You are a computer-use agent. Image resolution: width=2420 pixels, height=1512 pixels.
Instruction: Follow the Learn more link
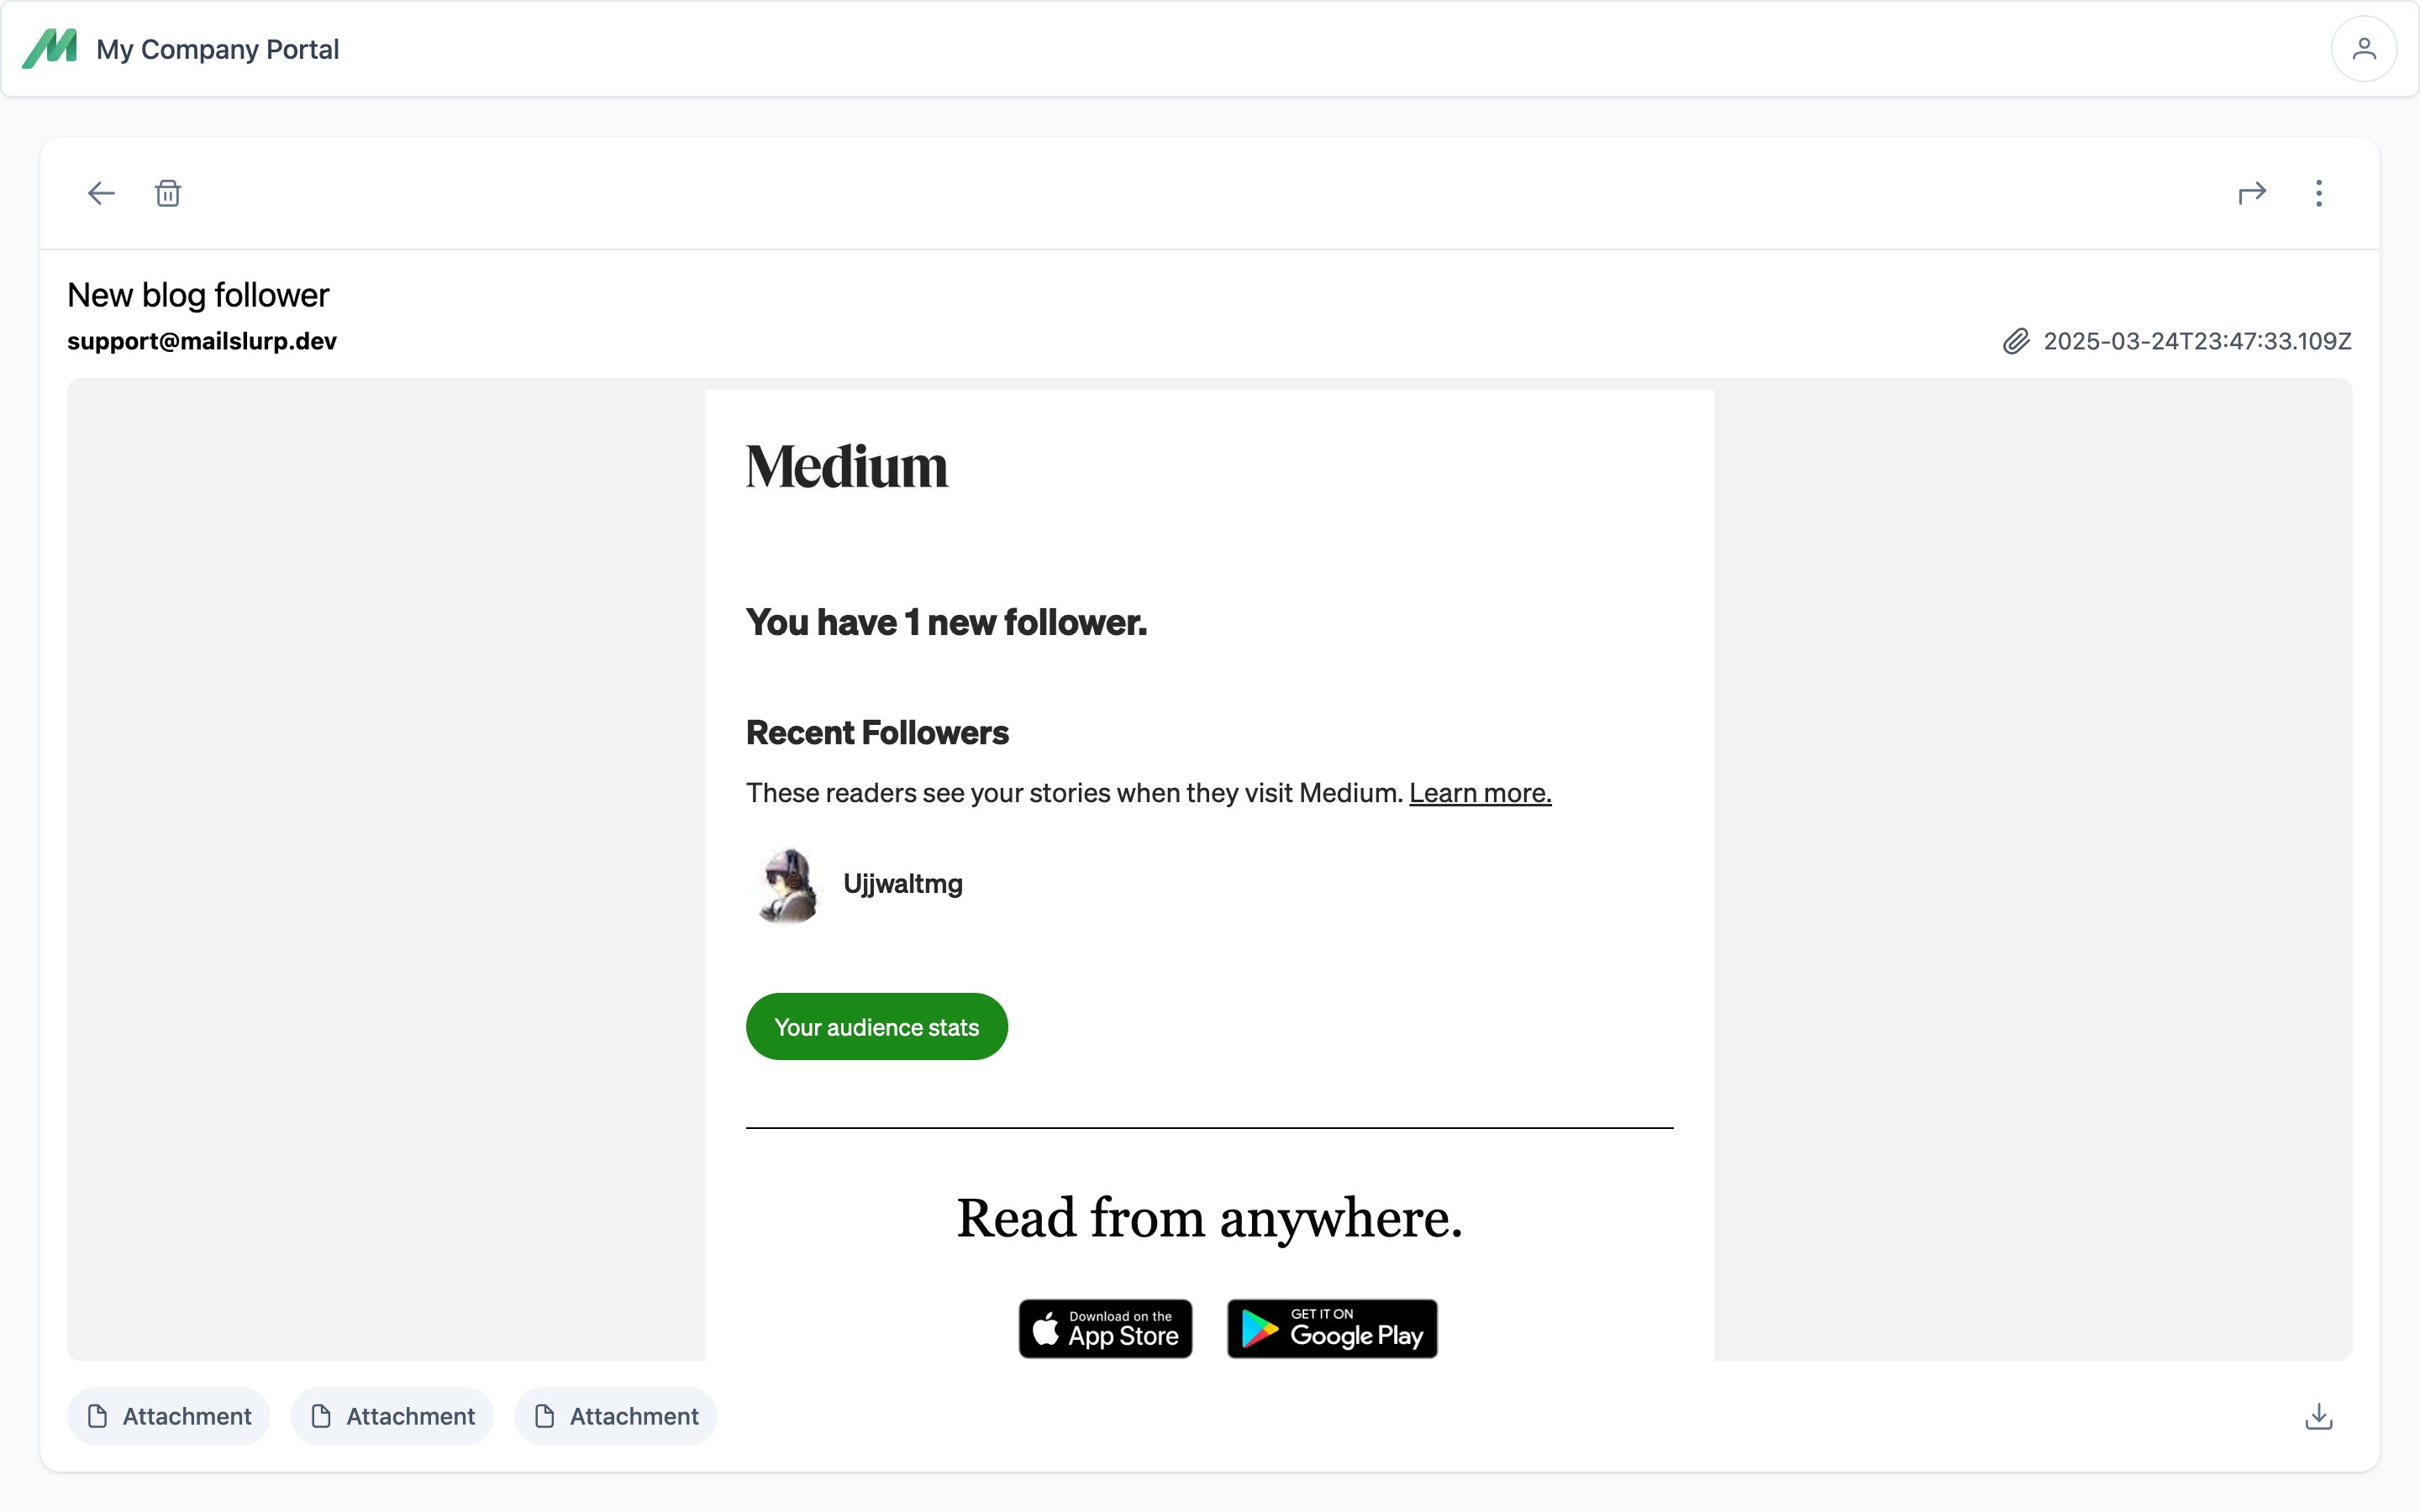1480,793
